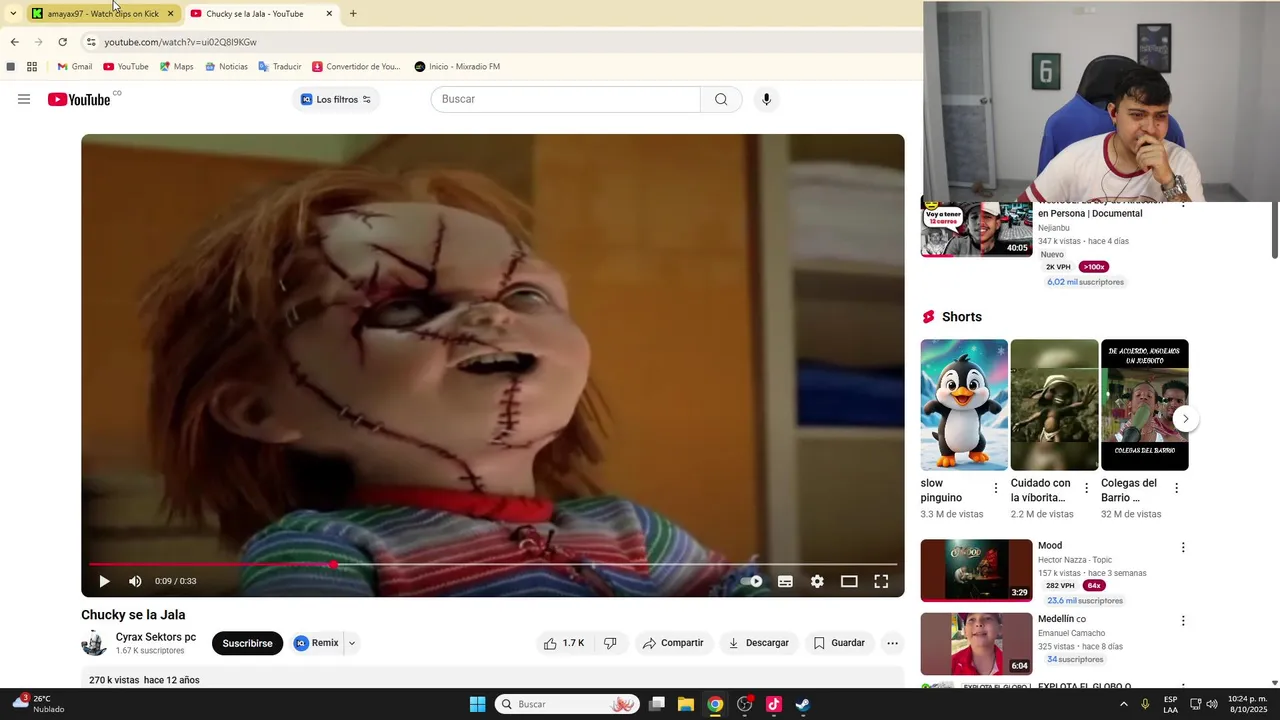
Task: Subscribe to Cyrax Sektors pc
Action: point(247,643)
